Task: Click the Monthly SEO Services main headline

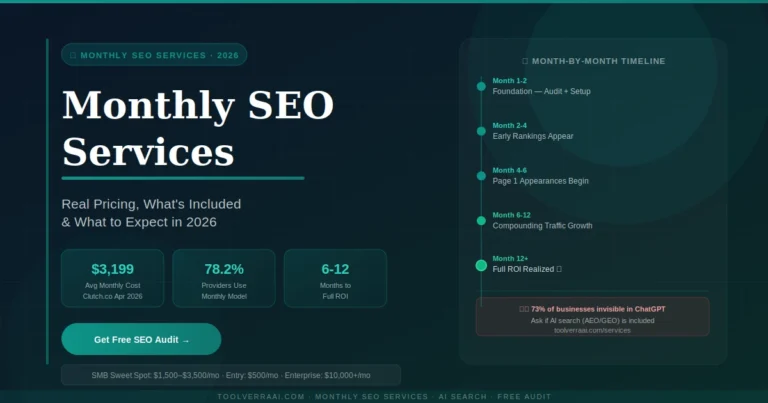Action: point(198,128)
